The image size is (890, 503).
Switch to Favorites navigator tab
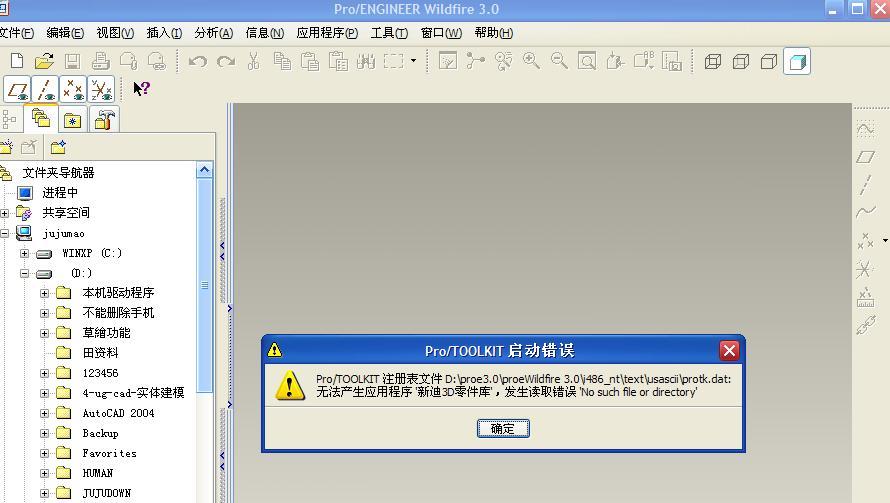72,120
